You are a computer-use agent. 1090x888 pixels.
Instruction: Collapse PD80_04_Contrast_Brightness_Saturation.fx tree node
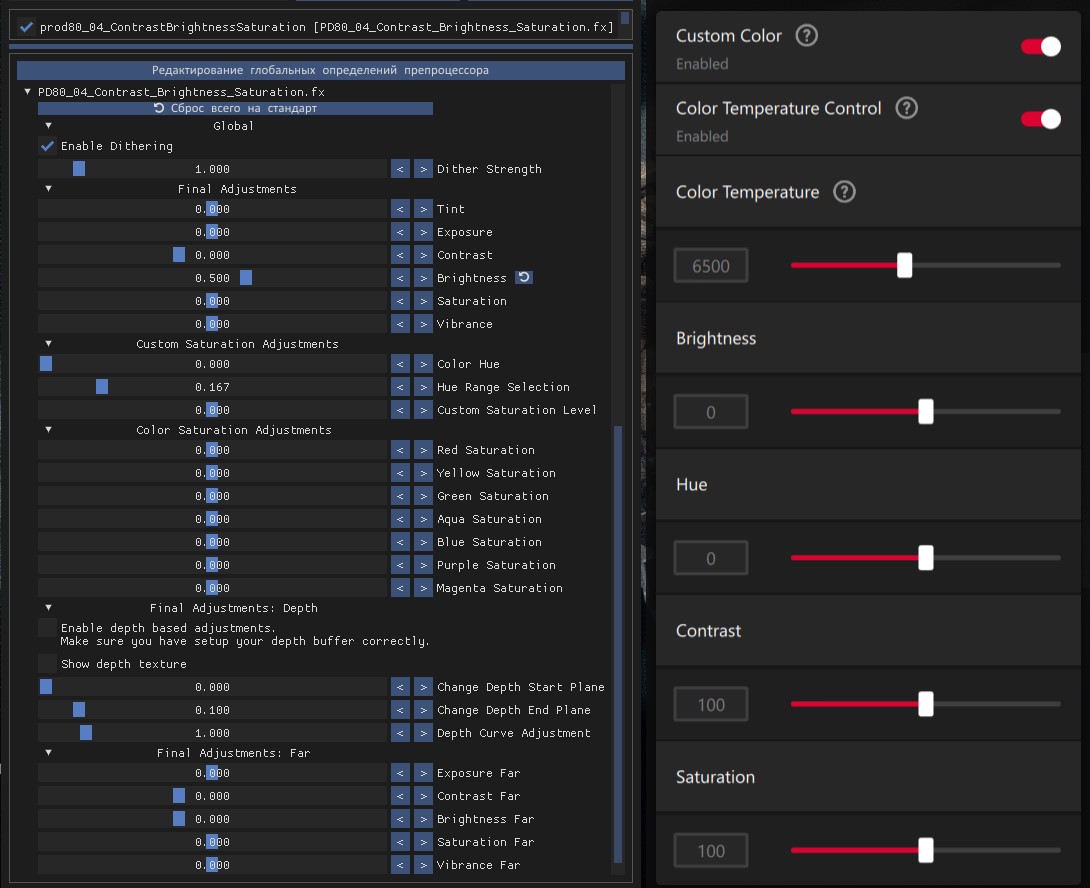(x=28, y=92)
